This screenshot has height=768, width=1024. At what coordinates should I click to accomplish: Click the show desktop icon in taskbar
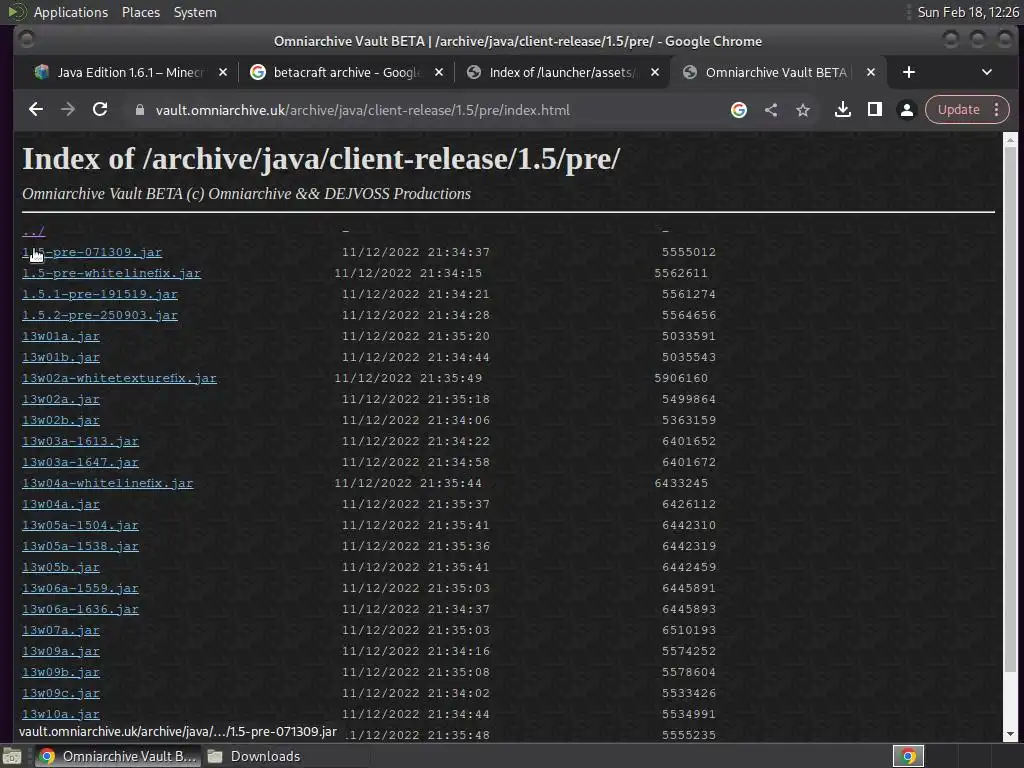tap(12, 756)
